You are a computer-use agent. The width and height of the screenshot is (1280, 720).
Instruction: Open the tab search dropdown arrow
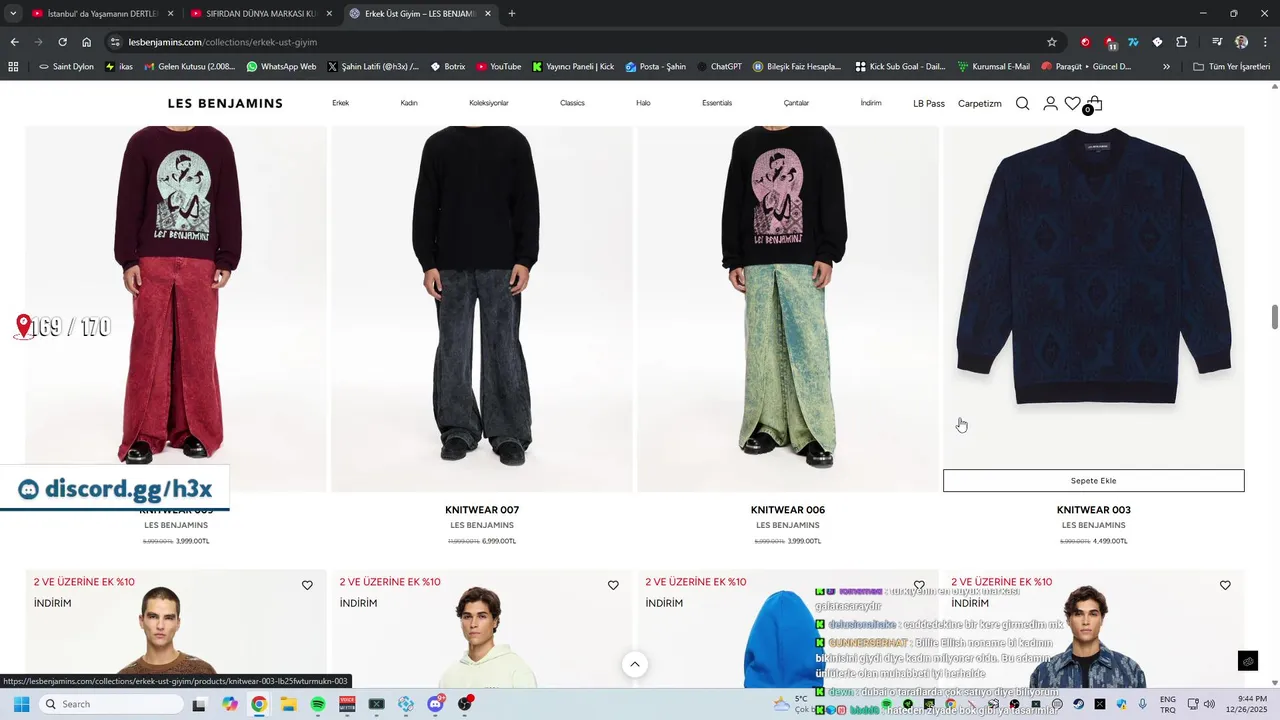(13, 14)
